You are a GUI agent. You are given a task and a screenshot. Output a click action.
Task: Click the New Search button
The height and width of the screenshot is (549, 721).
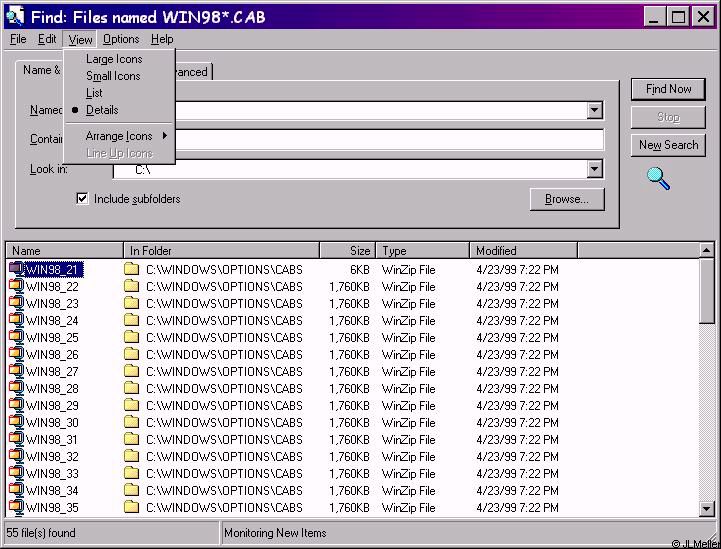(x=668, y=145)
